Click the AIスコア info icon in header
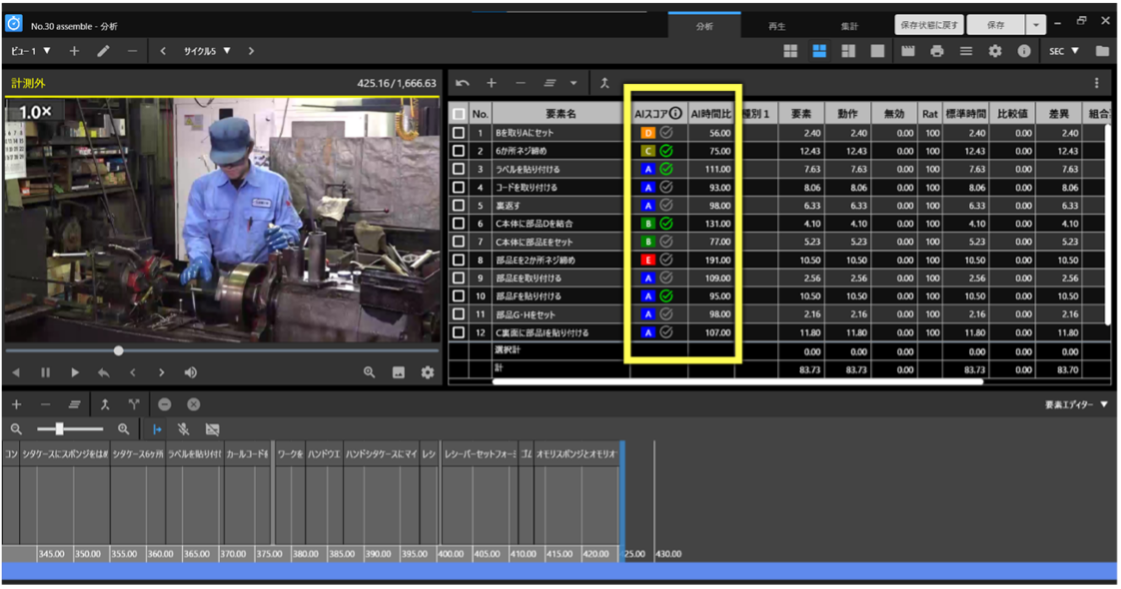The width and height of the screenshot is (1121, 589). click(x=676, y=114)
